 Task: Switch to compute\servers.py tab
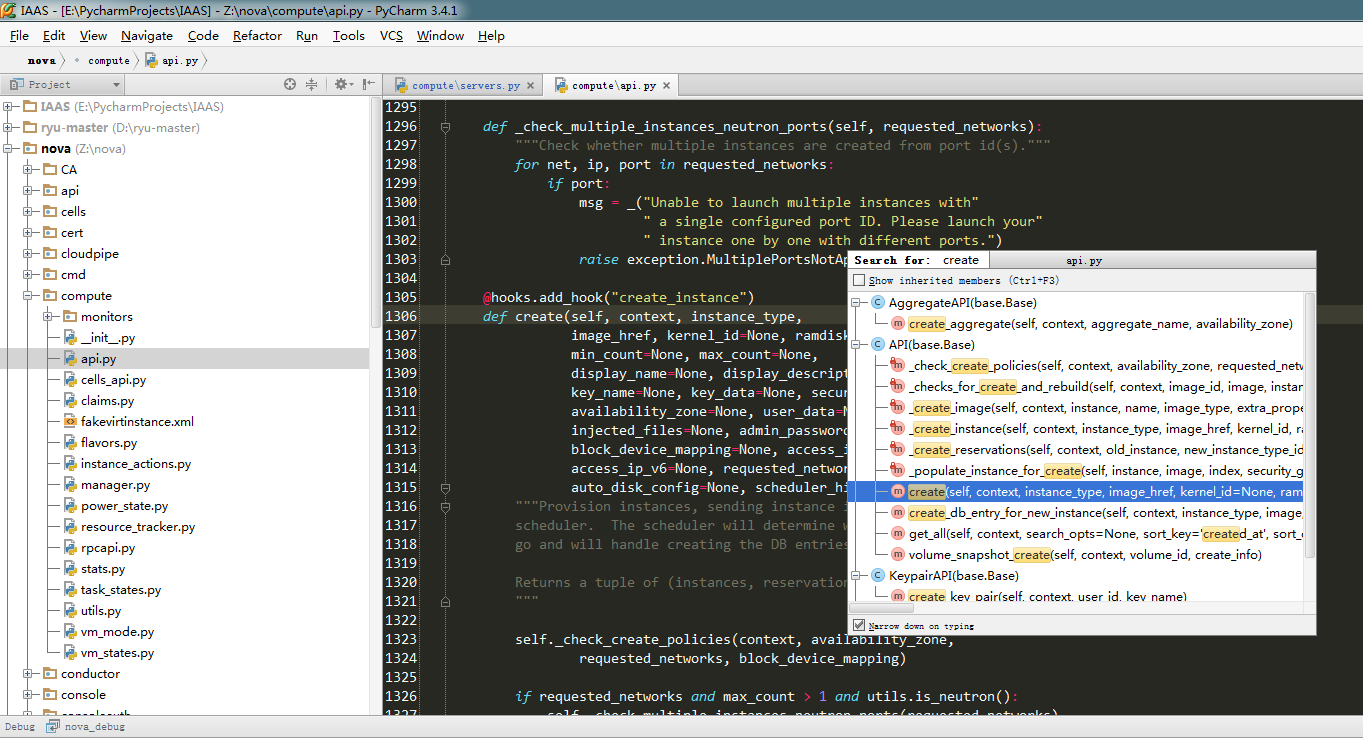465,86
